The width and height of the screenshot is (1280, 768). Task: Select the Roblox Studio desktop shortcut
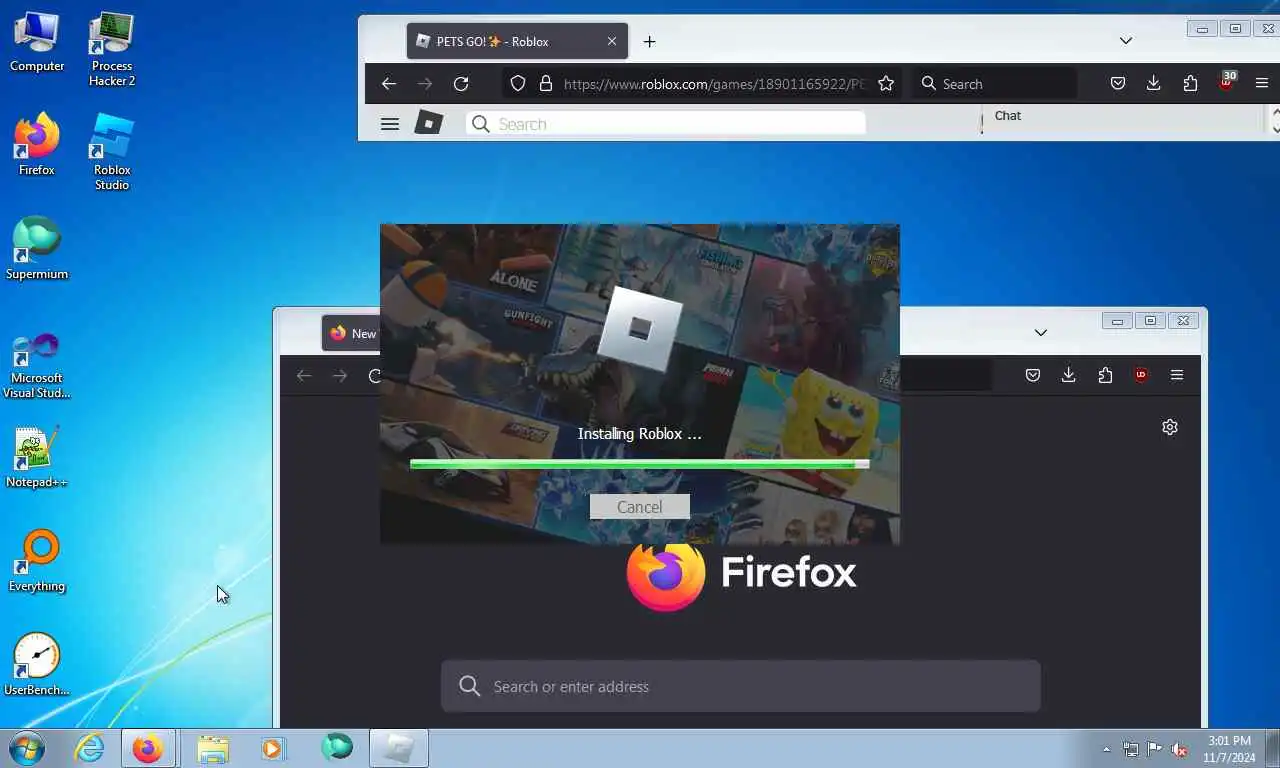tap(112, 153)
